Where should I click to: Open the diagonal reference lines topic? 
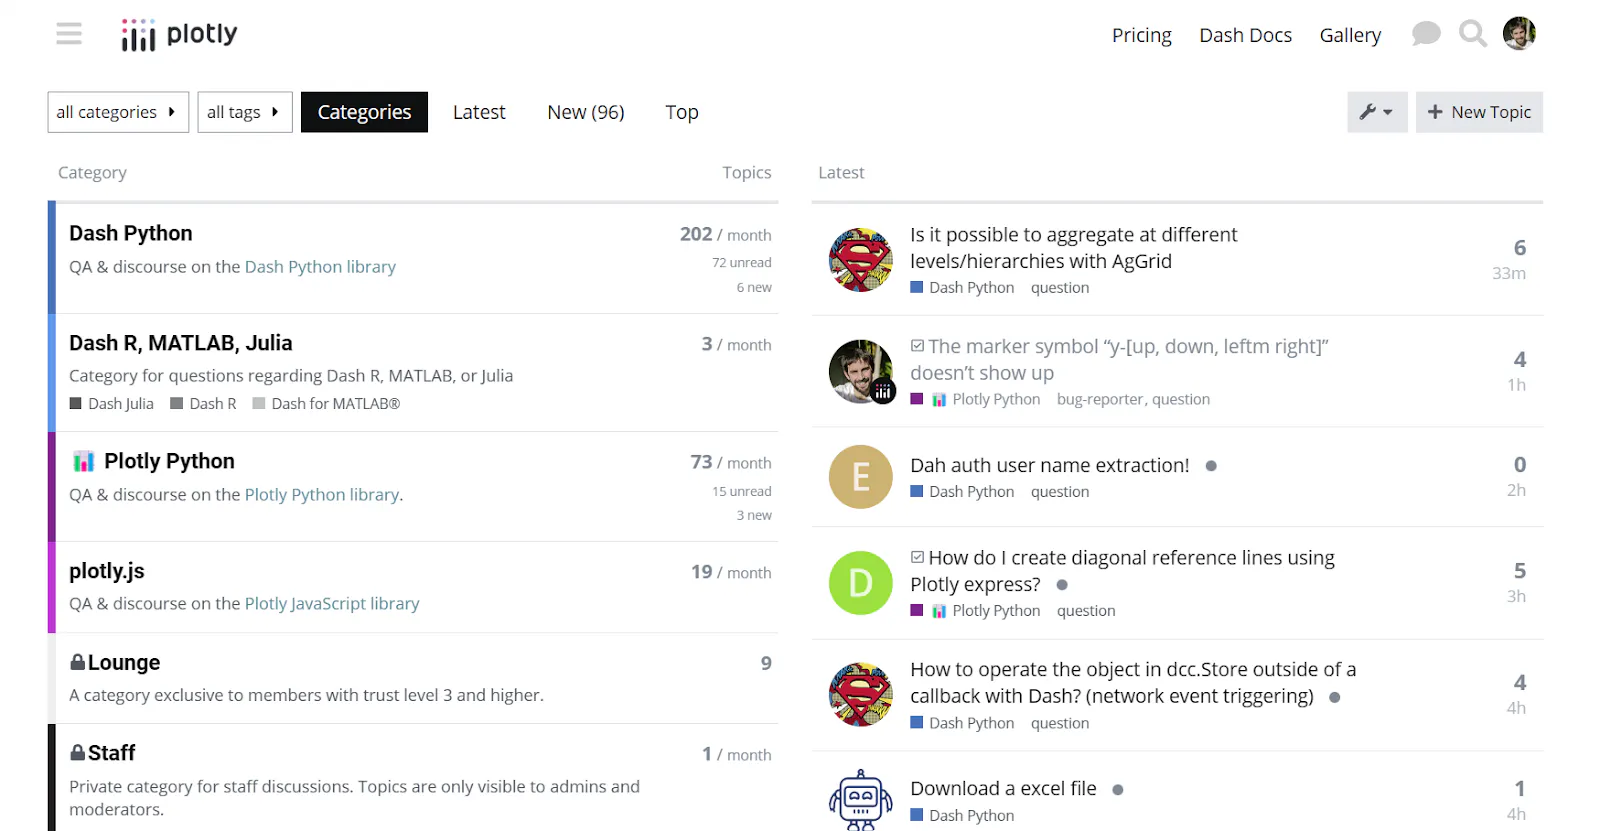(1122, 571)
